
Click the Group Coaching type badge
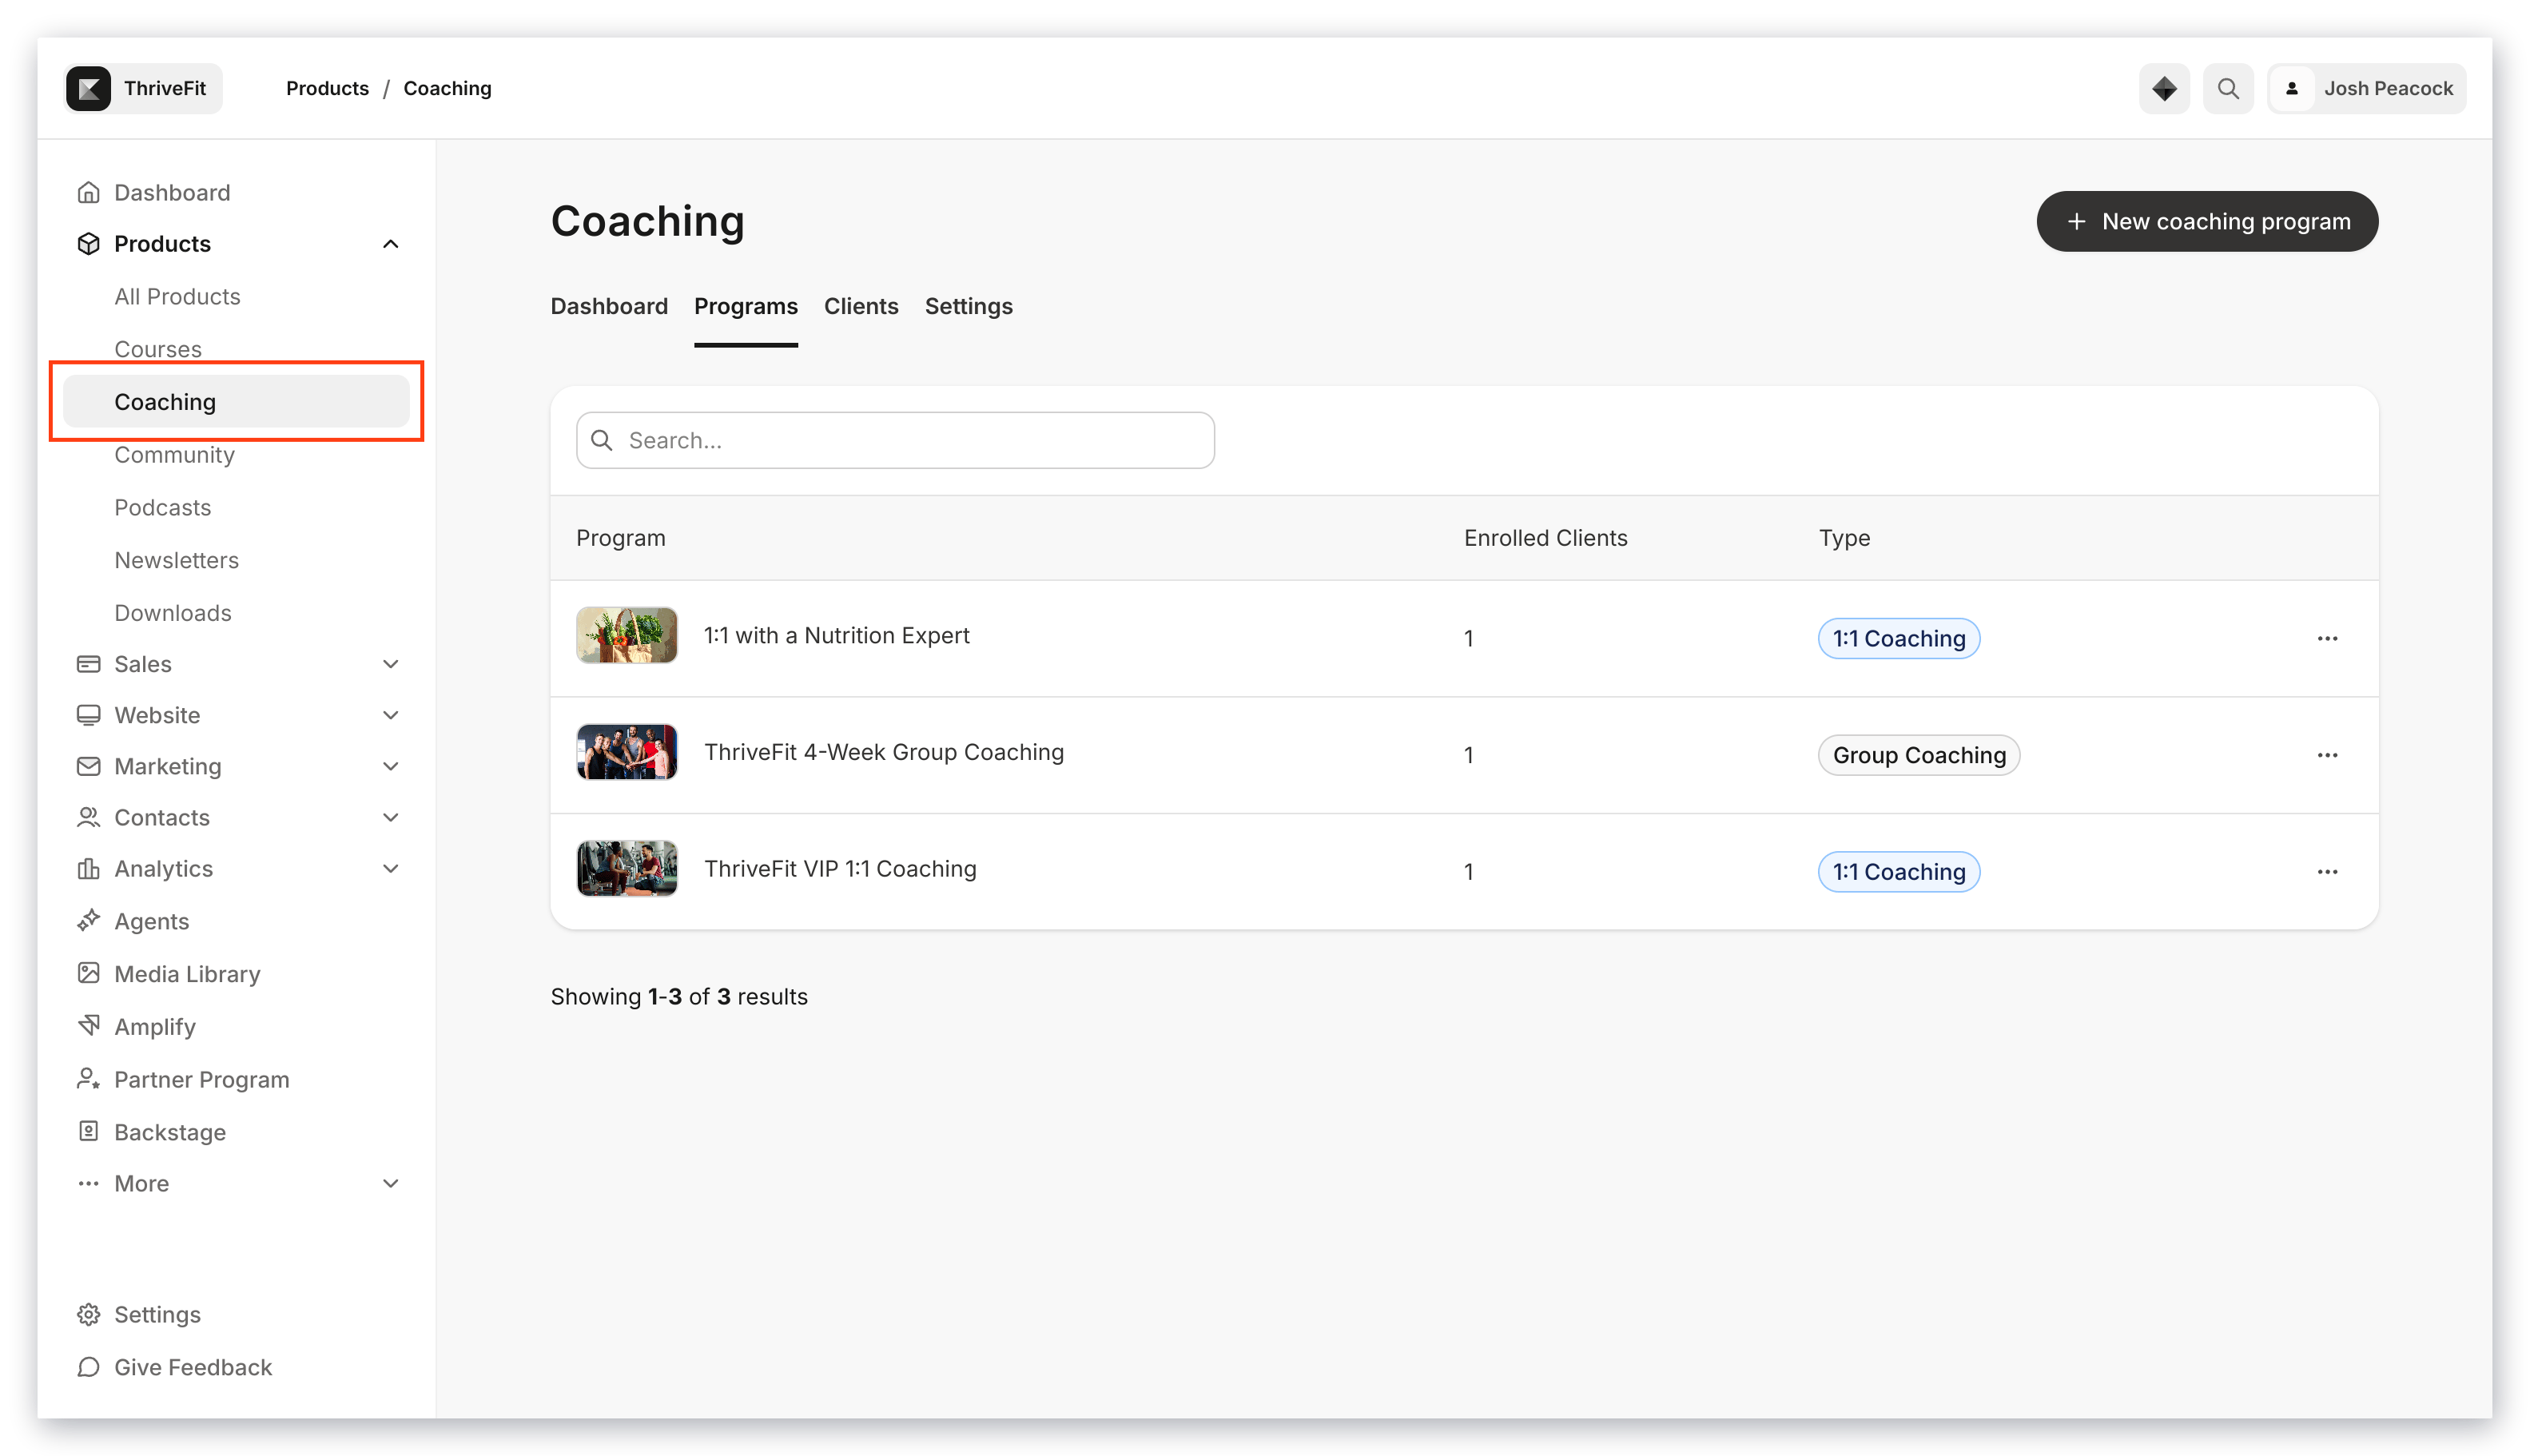[x=1919, y=755]
